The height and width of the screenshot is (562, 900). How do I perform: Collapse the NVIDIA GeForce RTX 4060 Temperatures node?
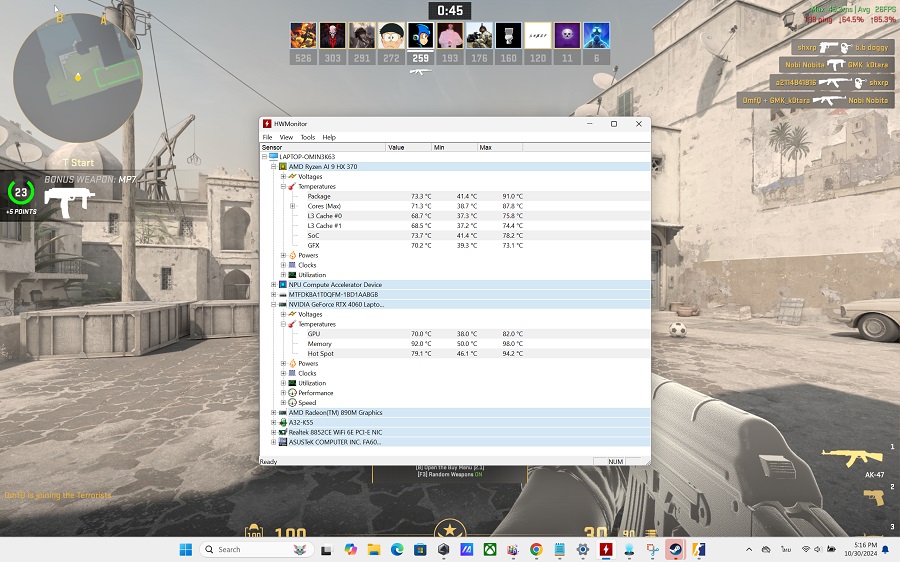click(283, 324)
